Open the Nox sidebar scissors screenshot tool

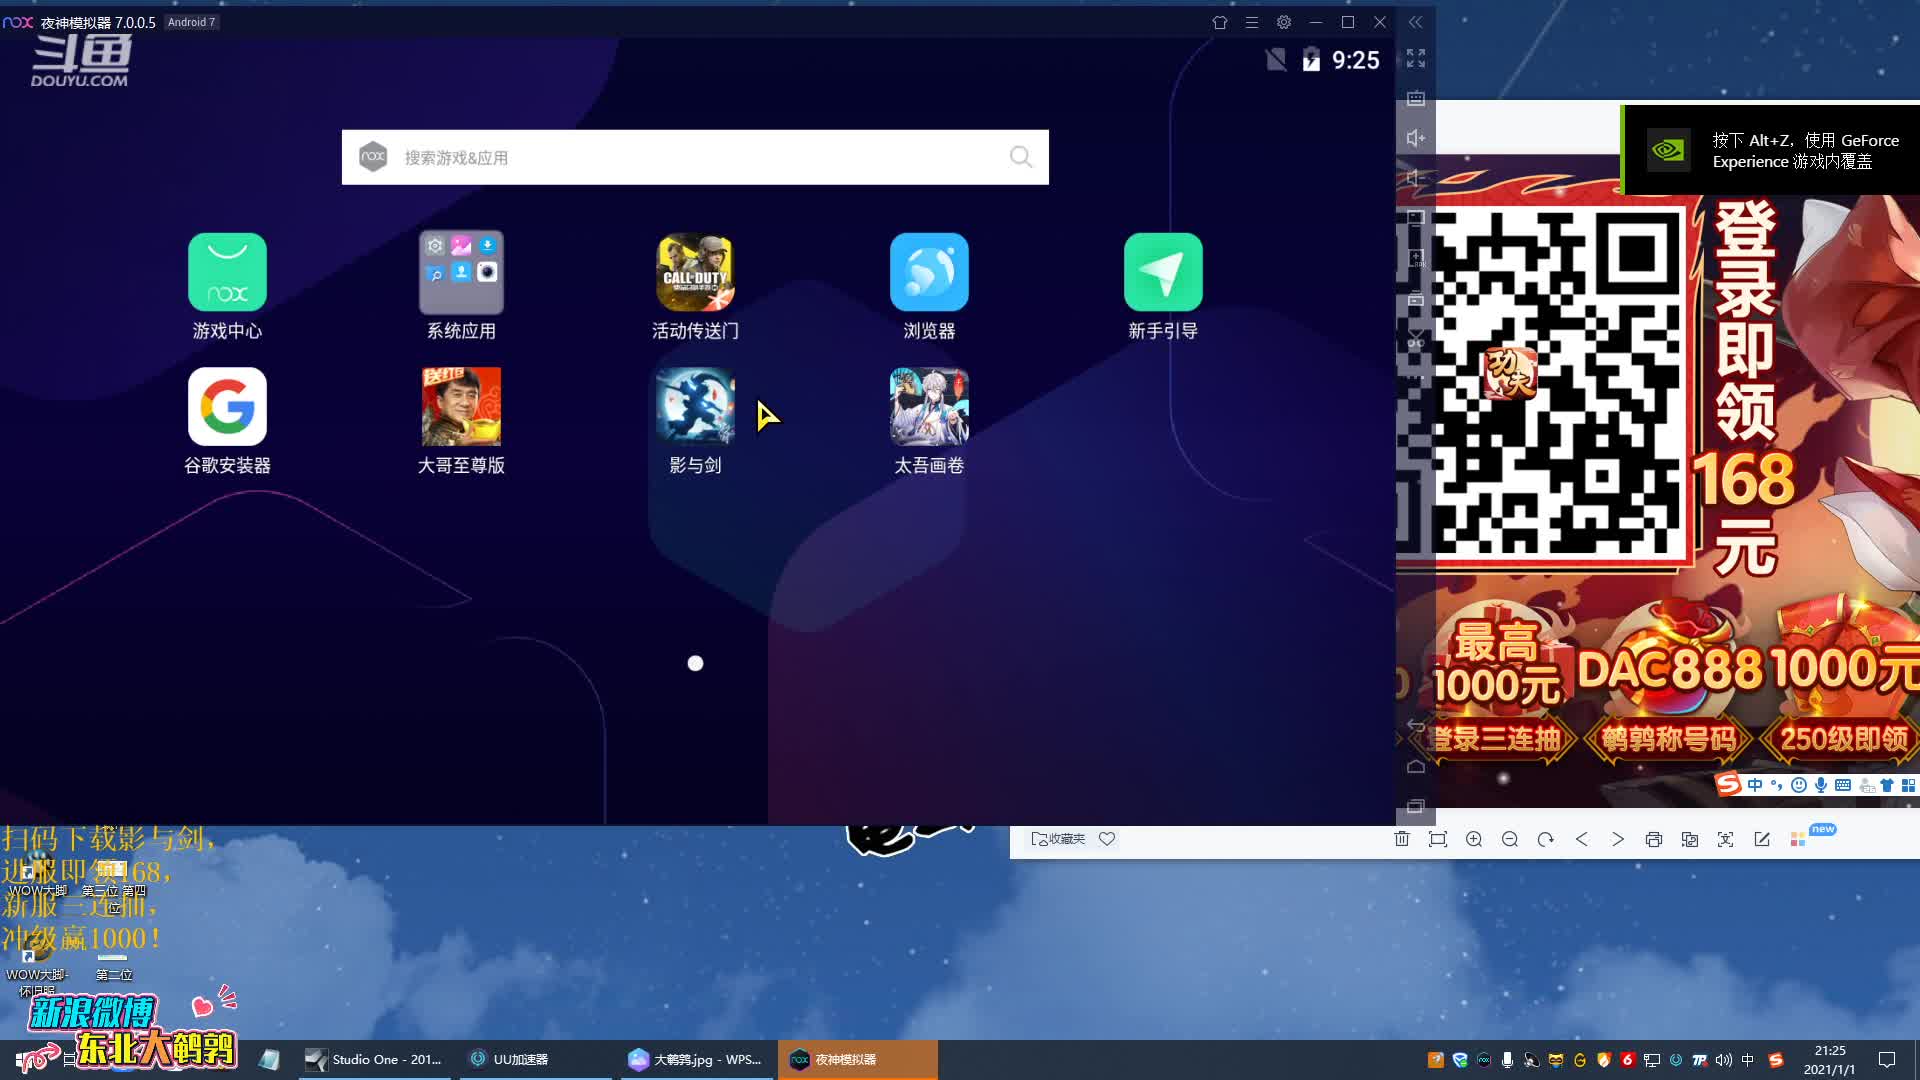tap(1415, 339)
